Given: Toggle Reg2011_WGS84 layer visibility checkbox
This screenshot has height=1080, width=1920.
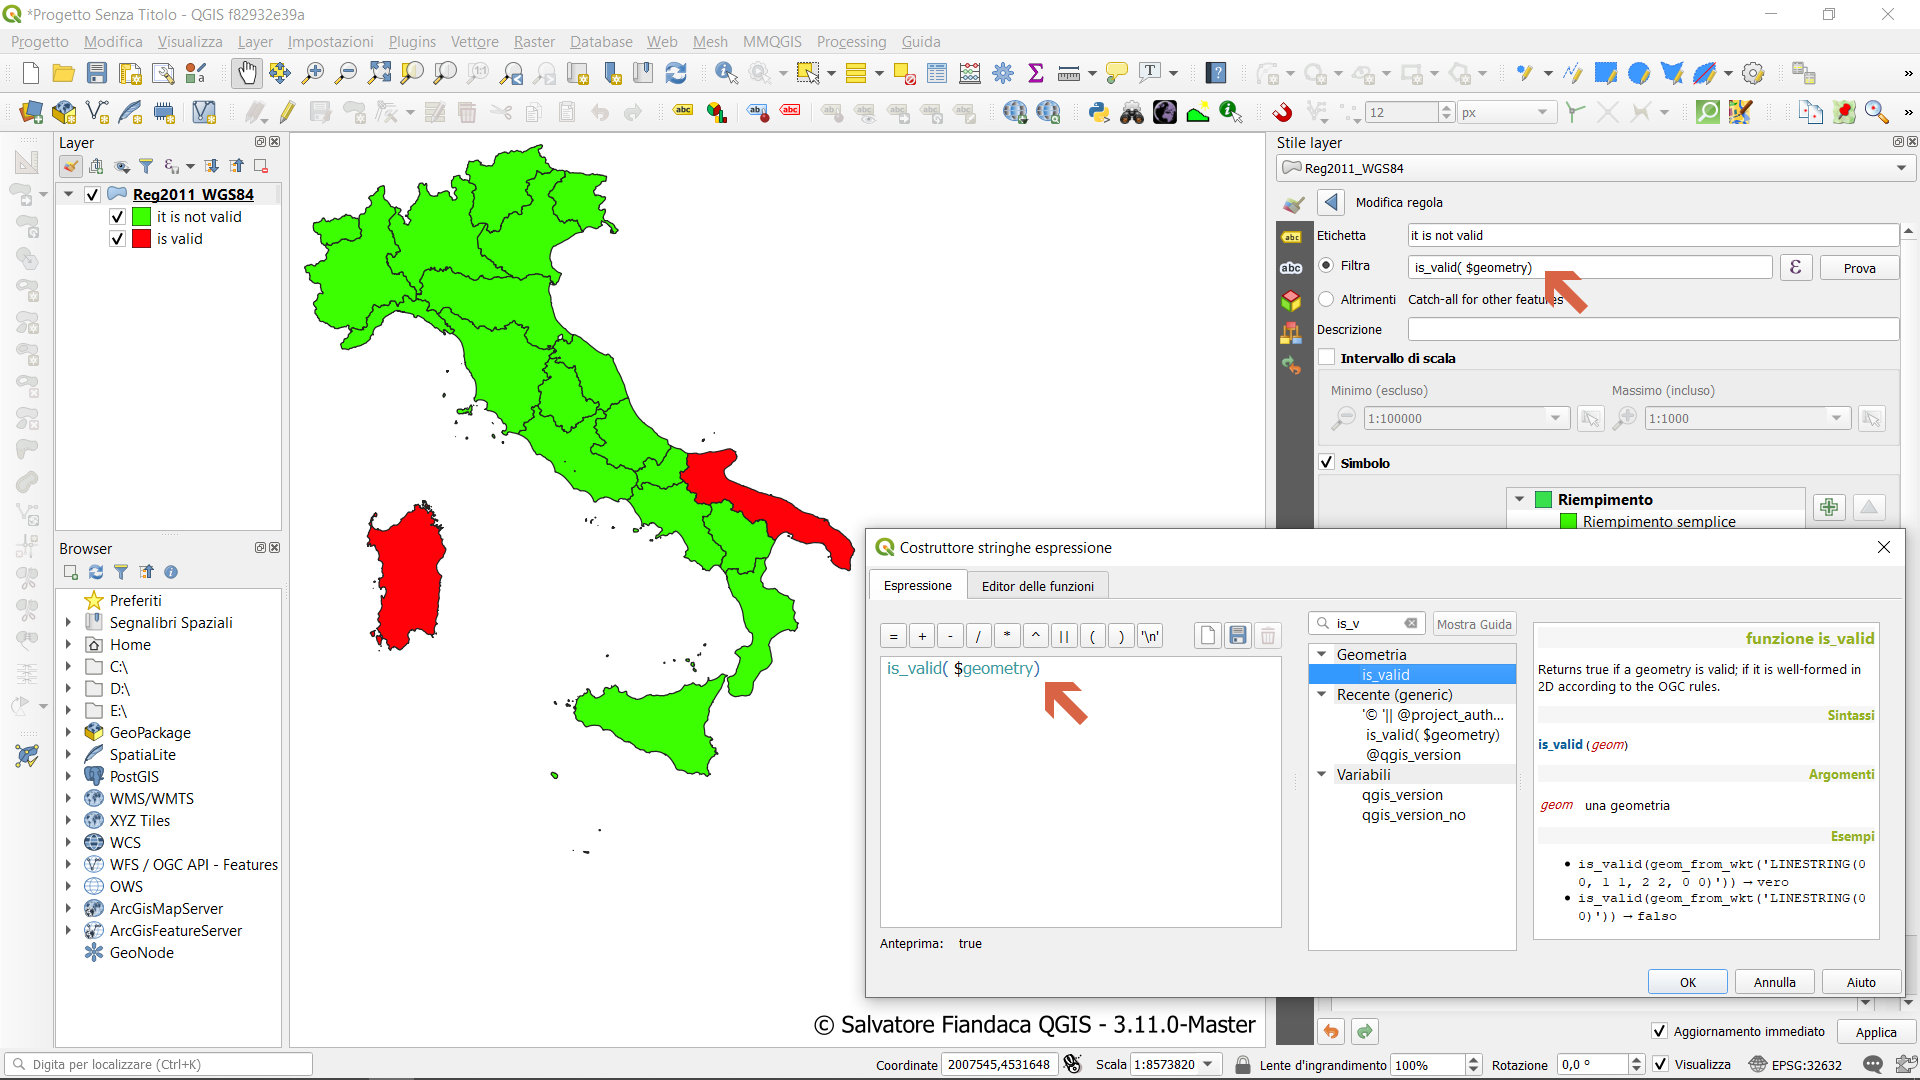Looking at the screenshot, I should 92,194.
